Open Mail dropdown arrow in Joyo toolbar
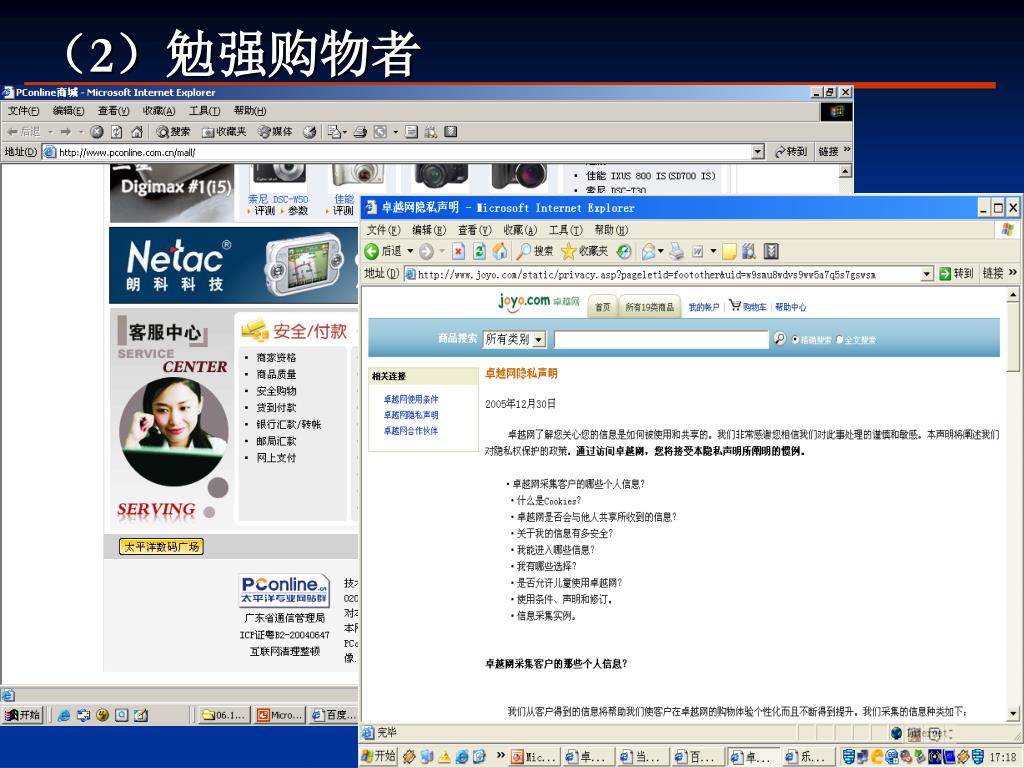Image resolution: width=1024 pixels, height=768 pixels. point(661,251)
